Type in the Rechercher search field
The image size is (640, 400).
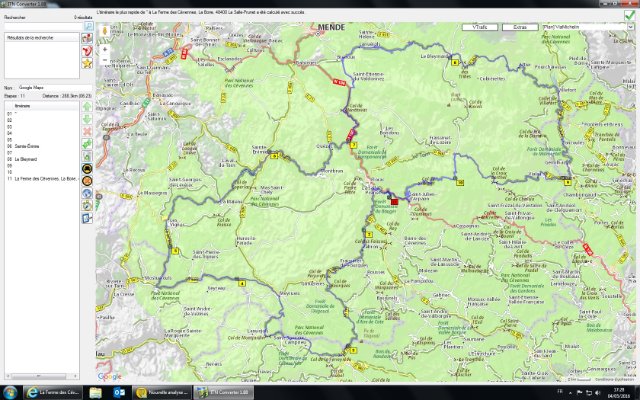pyautogui.click(x=40, y=26)
